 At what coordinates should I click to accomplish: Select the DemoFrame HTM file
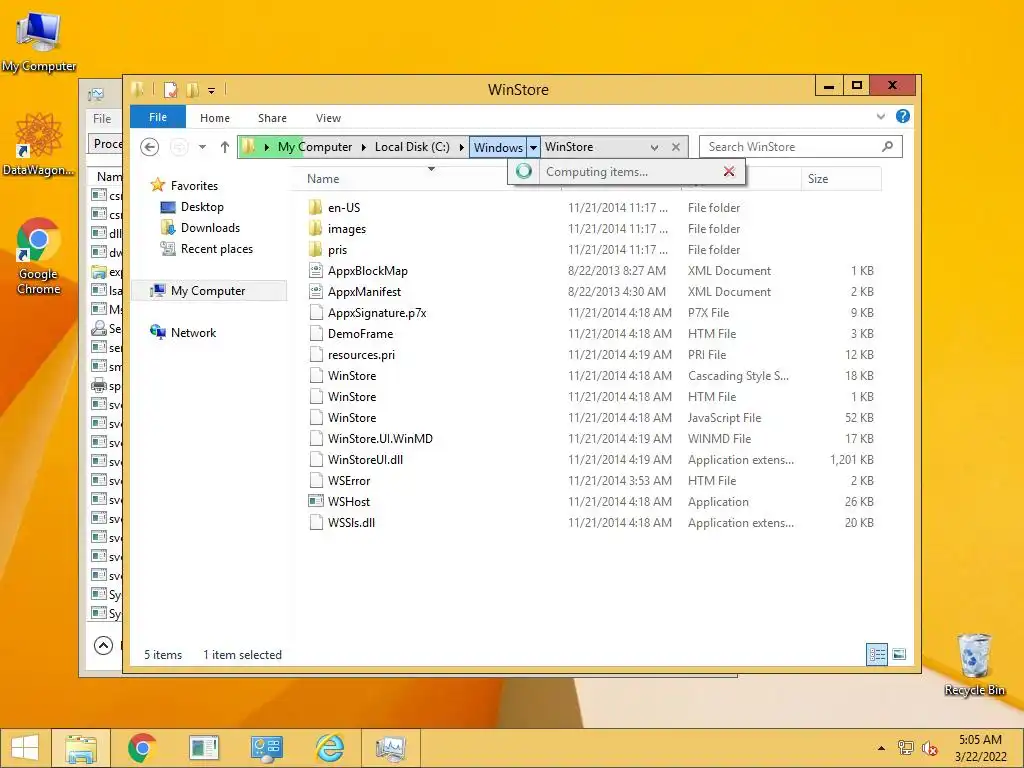(360, 334)
